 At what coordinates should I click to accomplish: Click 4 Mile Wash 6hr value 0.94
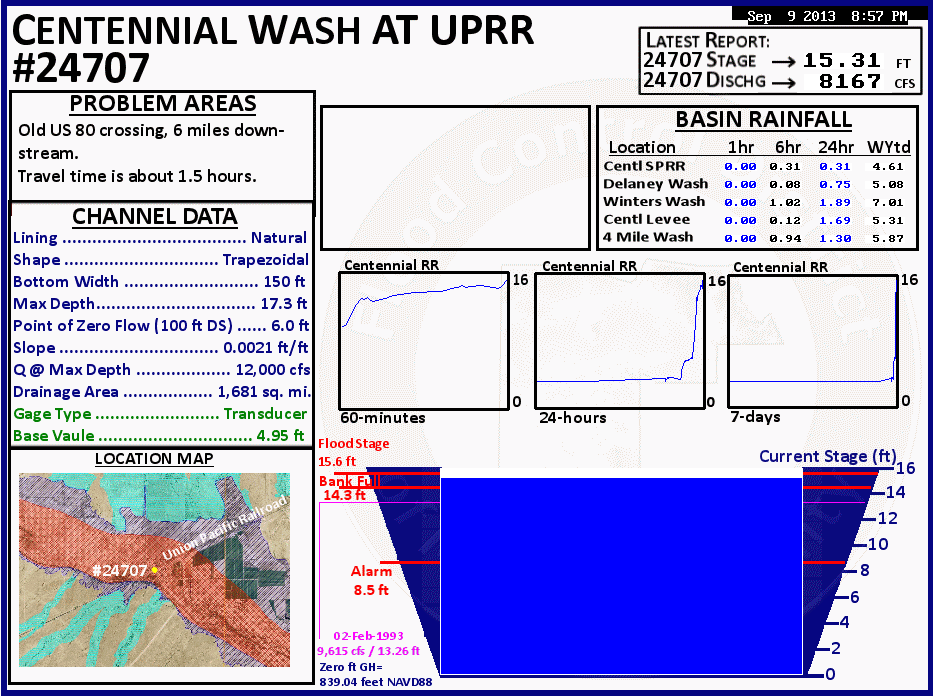785,239
